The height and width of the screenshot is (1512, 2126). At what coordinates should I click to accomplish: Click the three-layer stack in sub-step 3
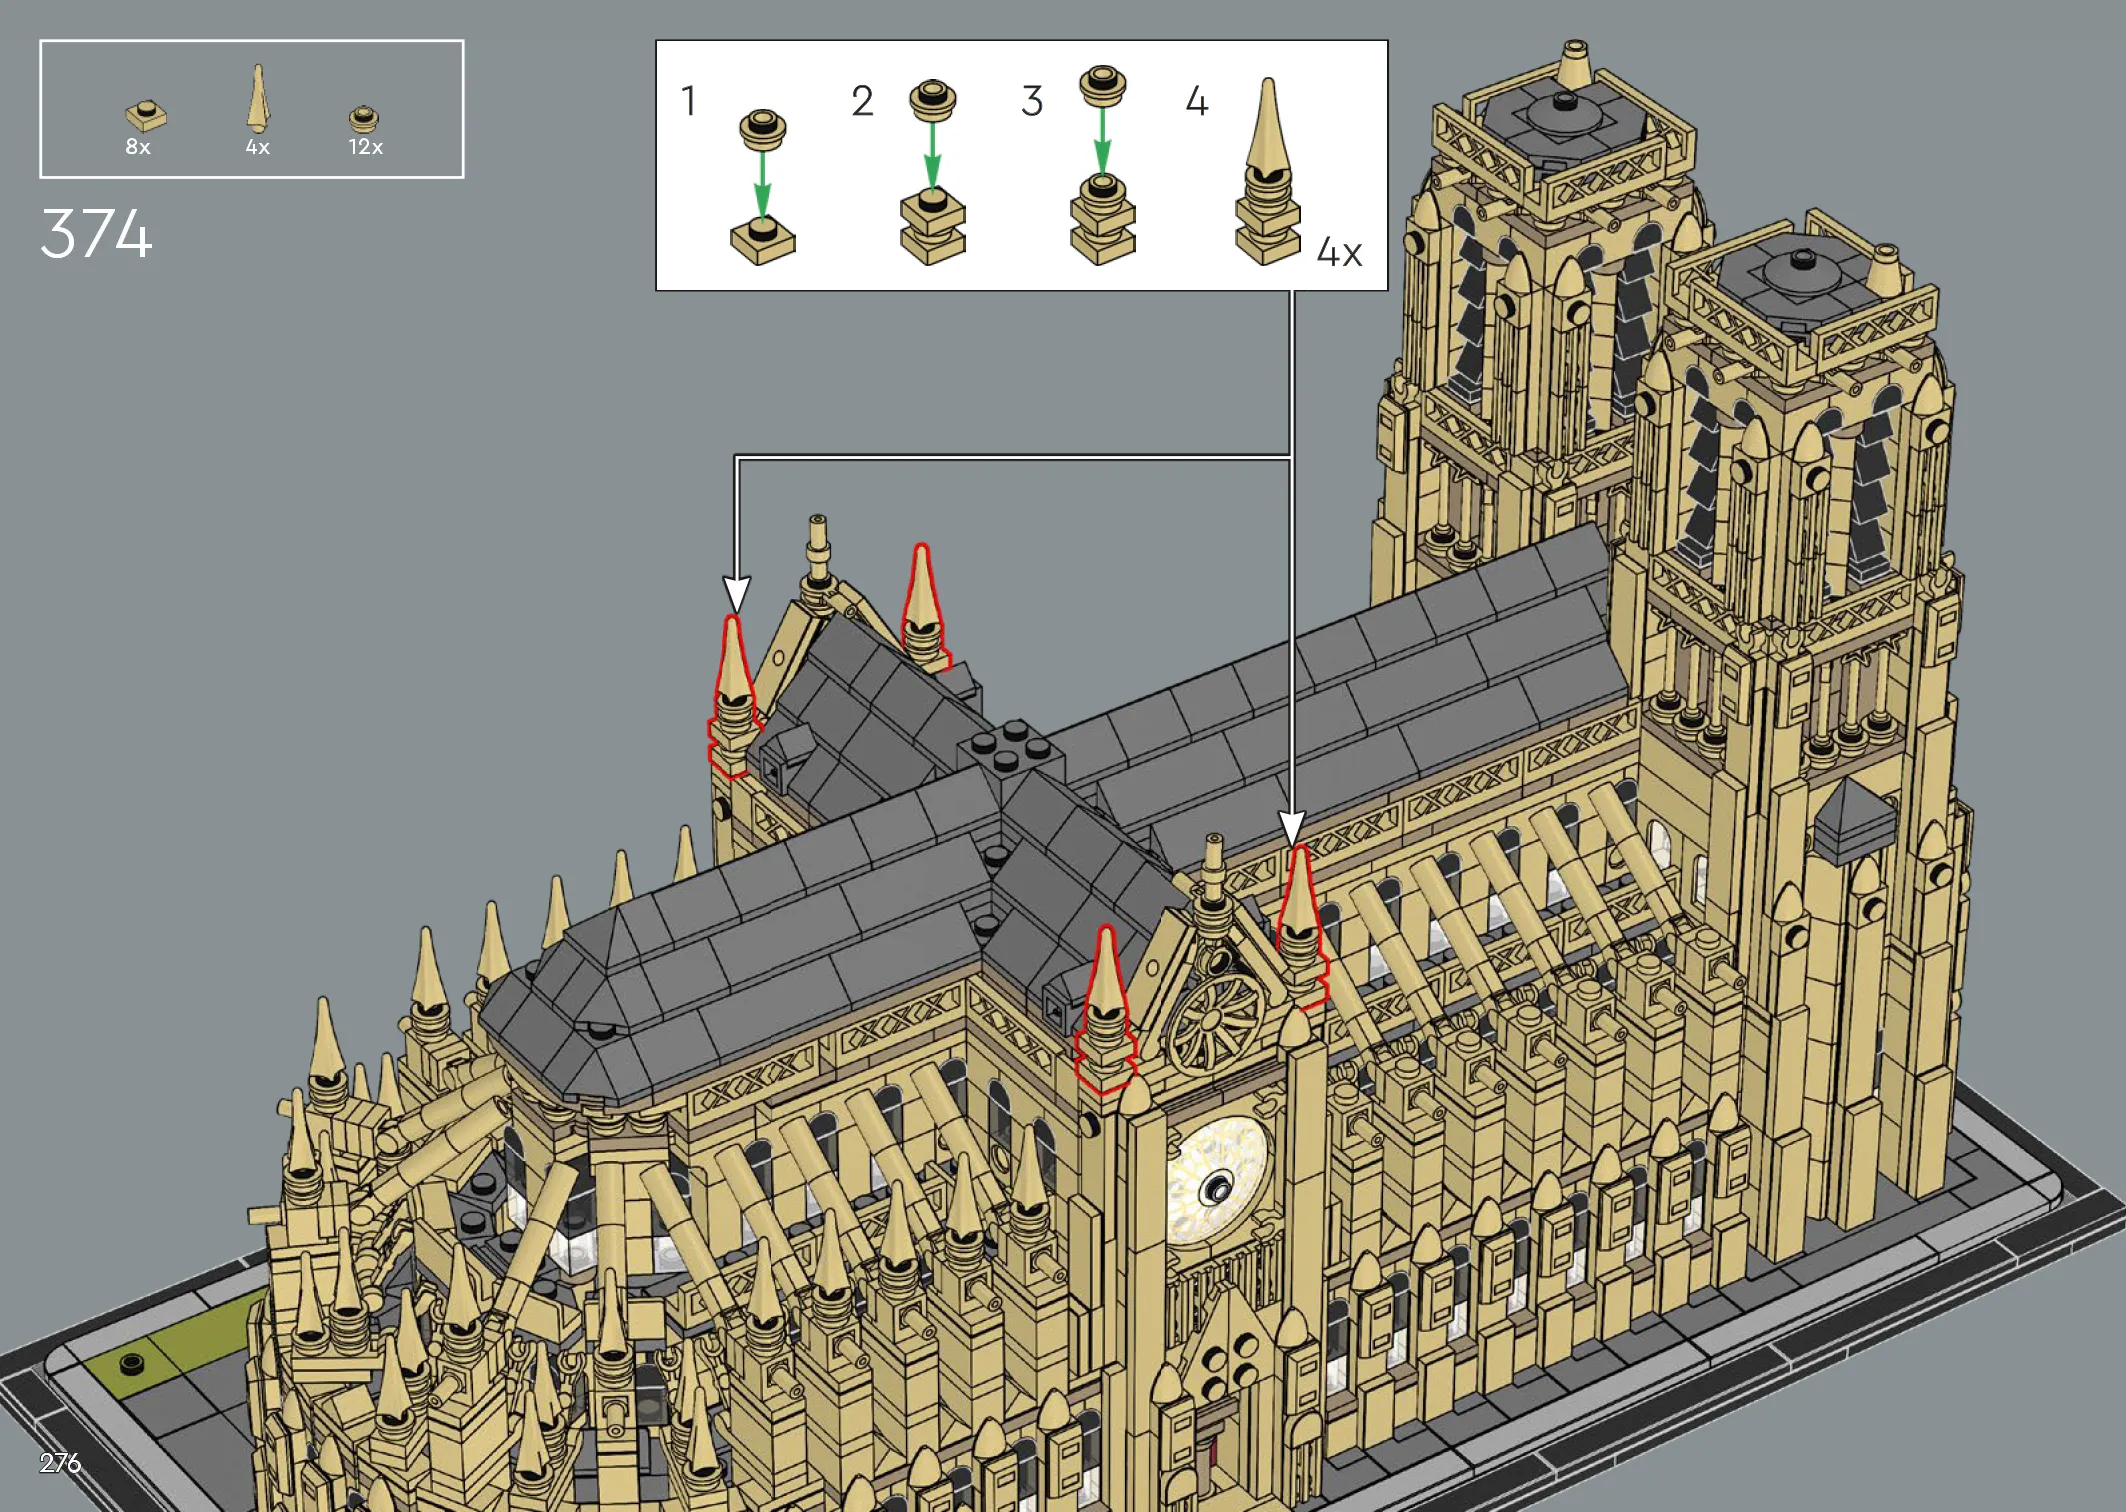coord(1102,220)
